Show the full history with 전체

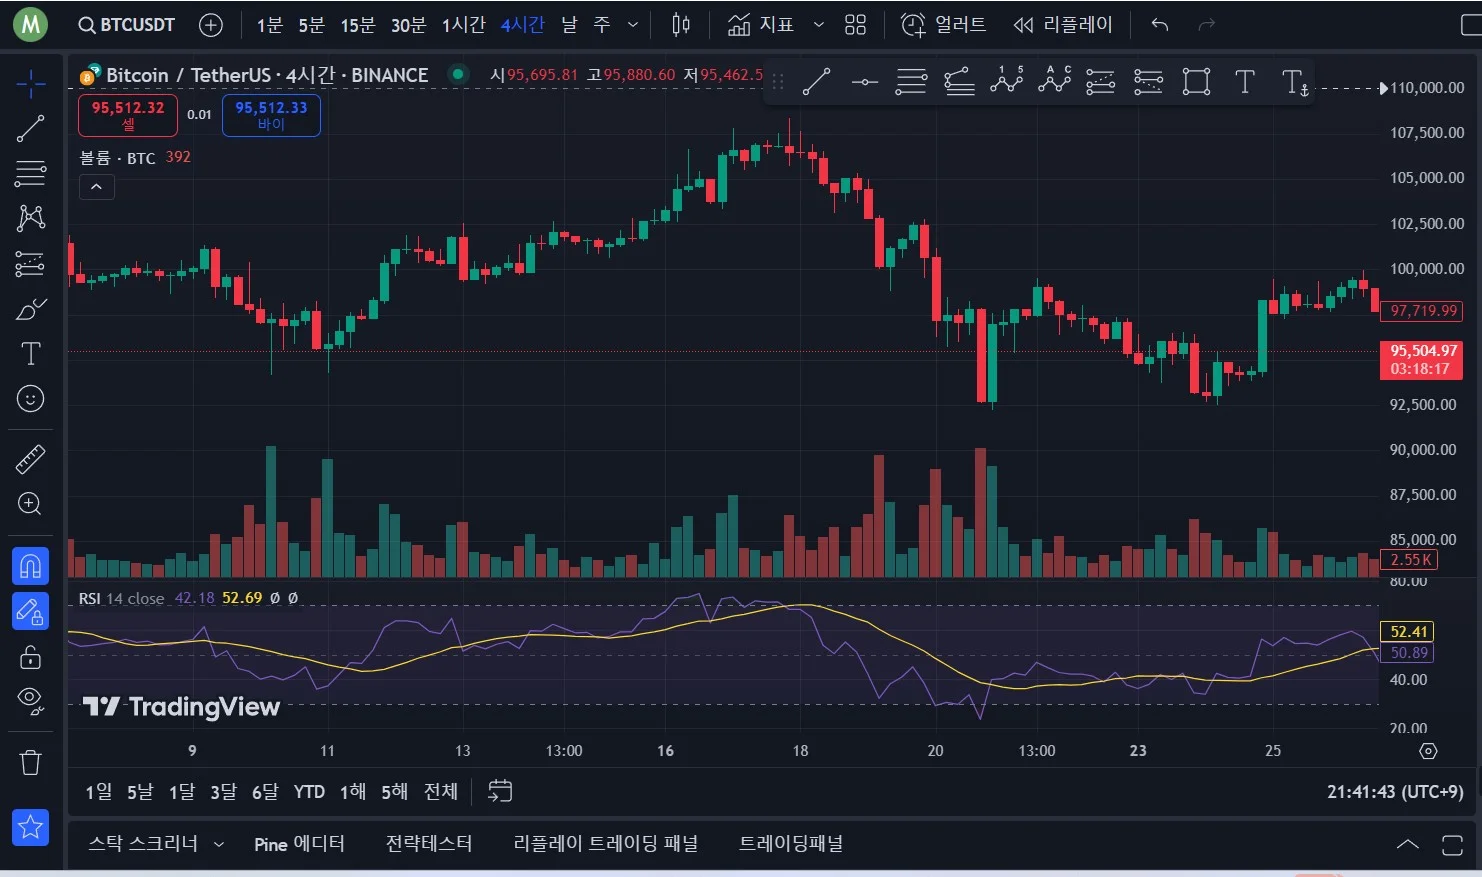coord(441,792)
